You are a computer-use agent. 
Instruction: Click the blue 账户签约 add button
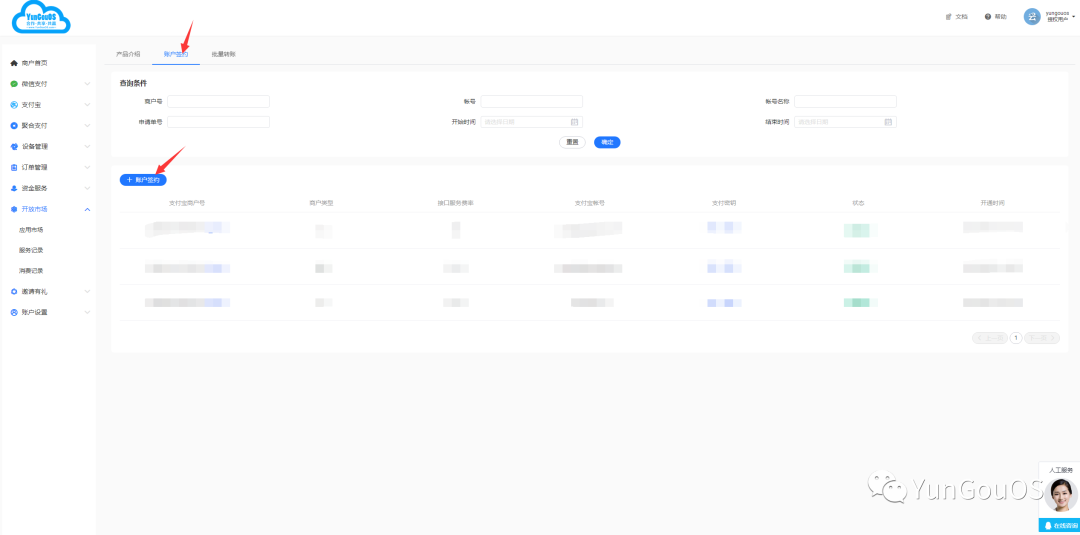click(143, 180)
